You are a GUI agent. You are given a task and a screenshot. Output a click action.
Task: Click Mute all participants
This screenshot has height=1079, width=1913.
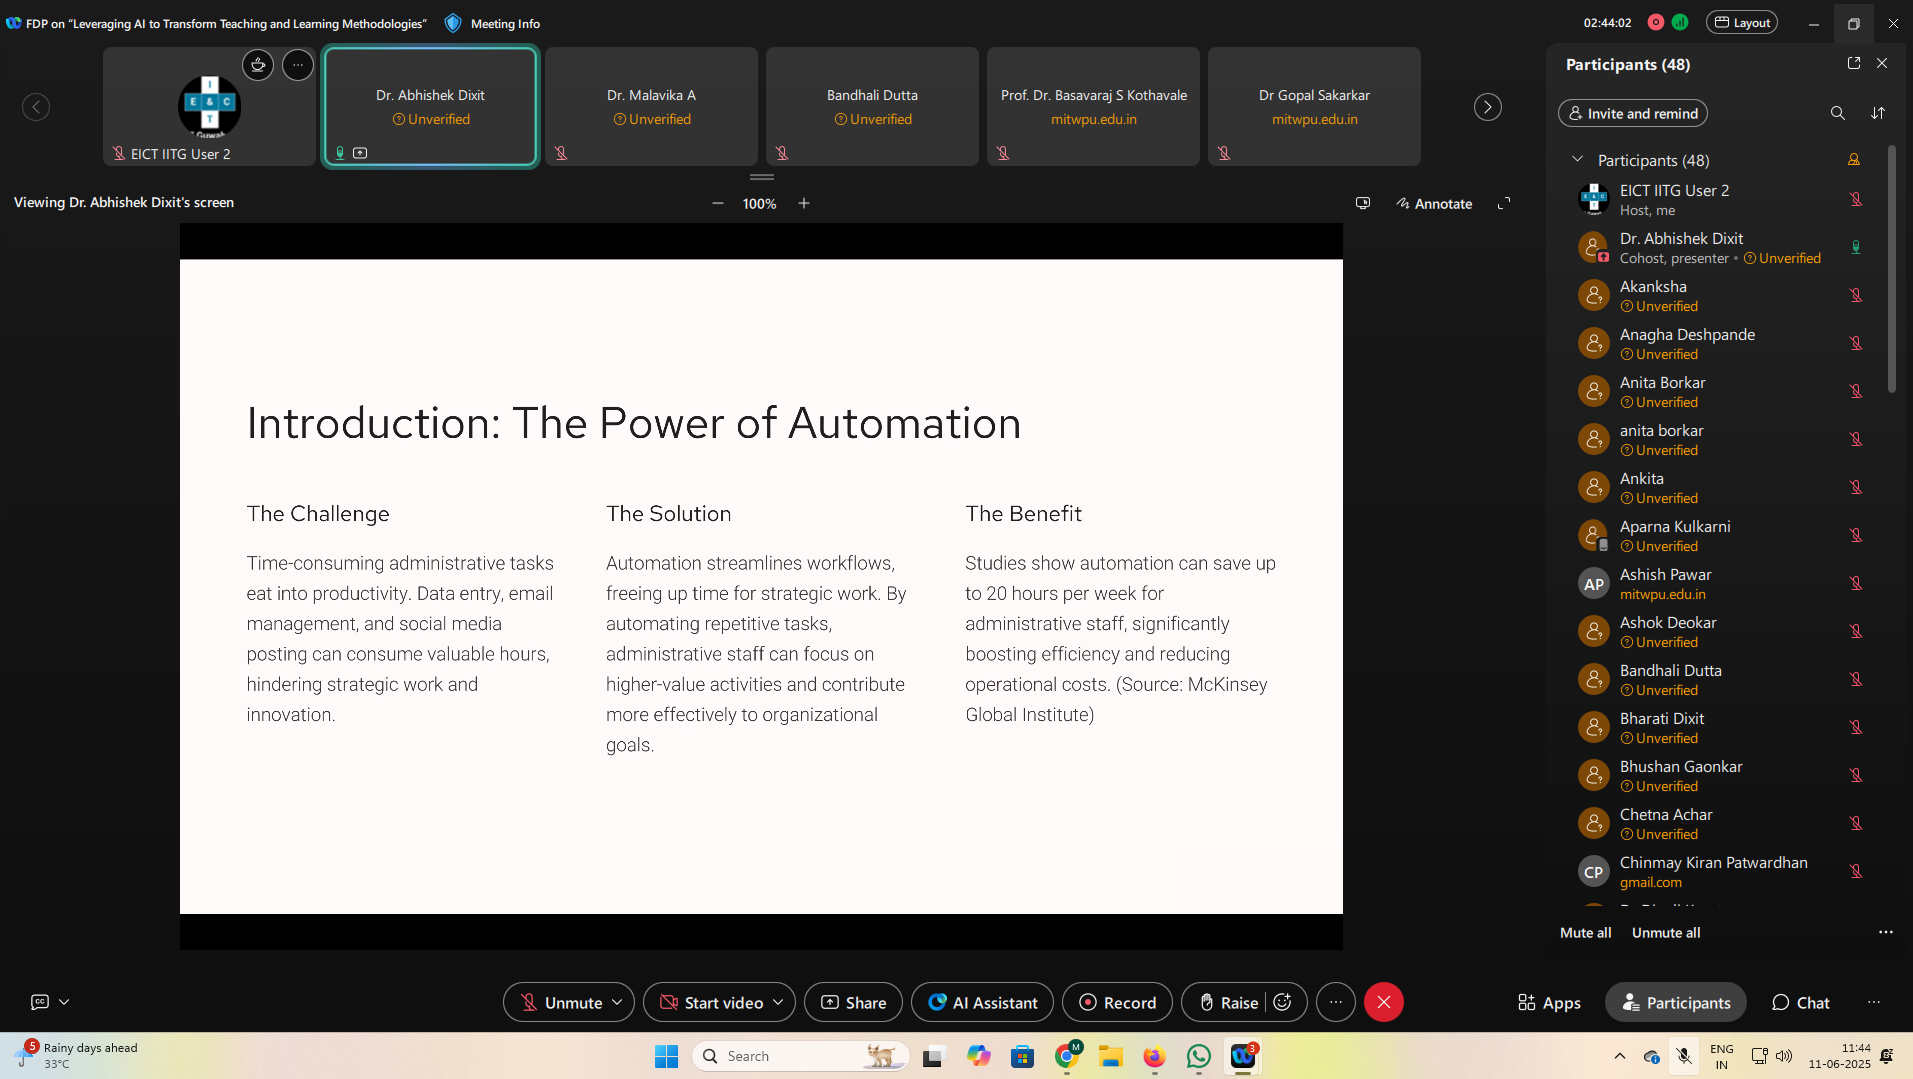1585,932
